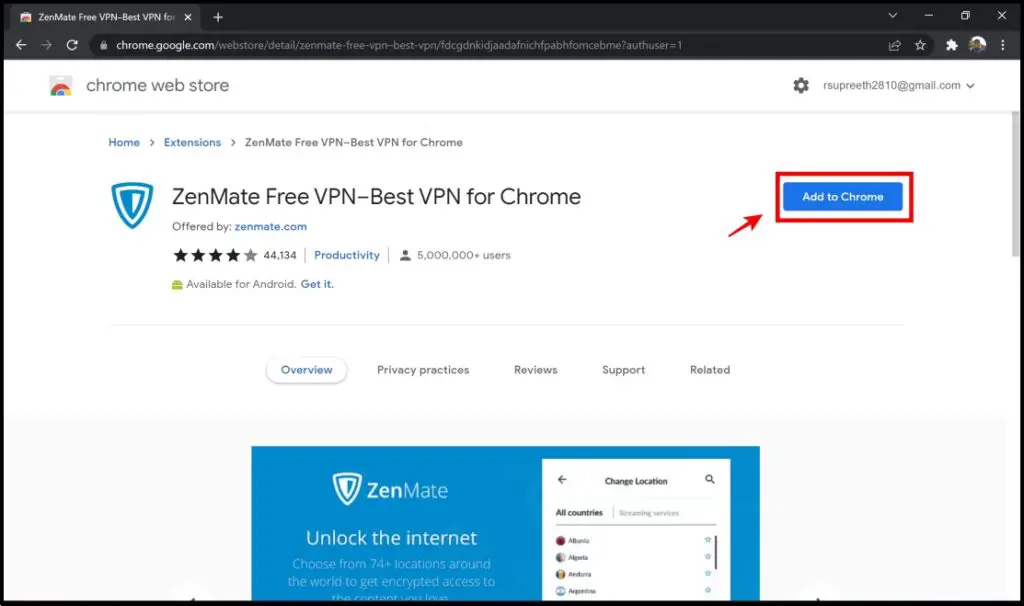The image size is (1024, 606).
Task: Click the ZenMate shield extension icon
Action: pos(132,205)
